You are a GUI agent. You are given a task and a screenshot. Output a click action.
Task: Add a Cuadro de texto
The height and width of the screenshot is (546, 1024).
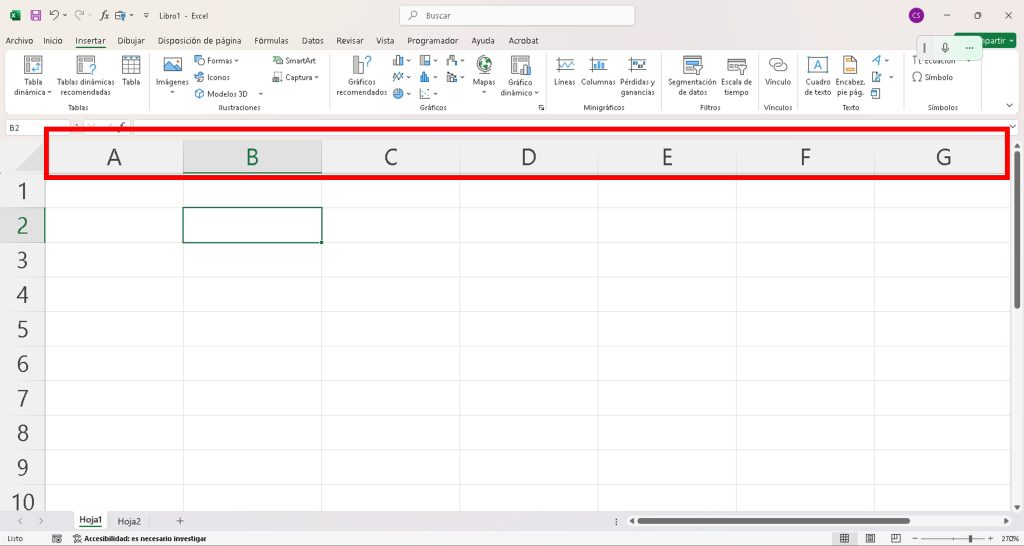click(817, 74)
